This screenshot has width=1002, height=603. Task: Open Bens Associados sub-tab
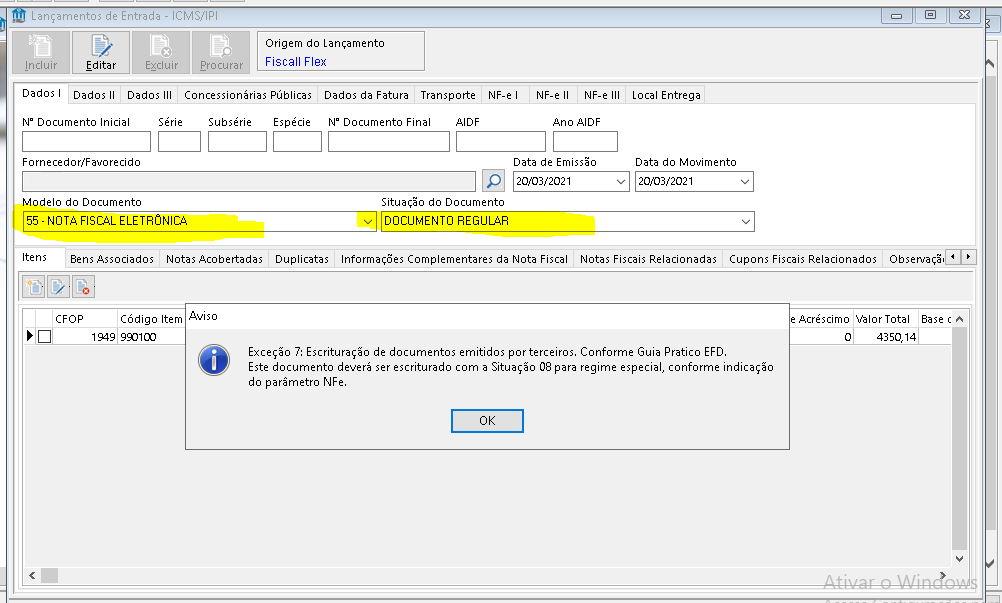point(112,259)
